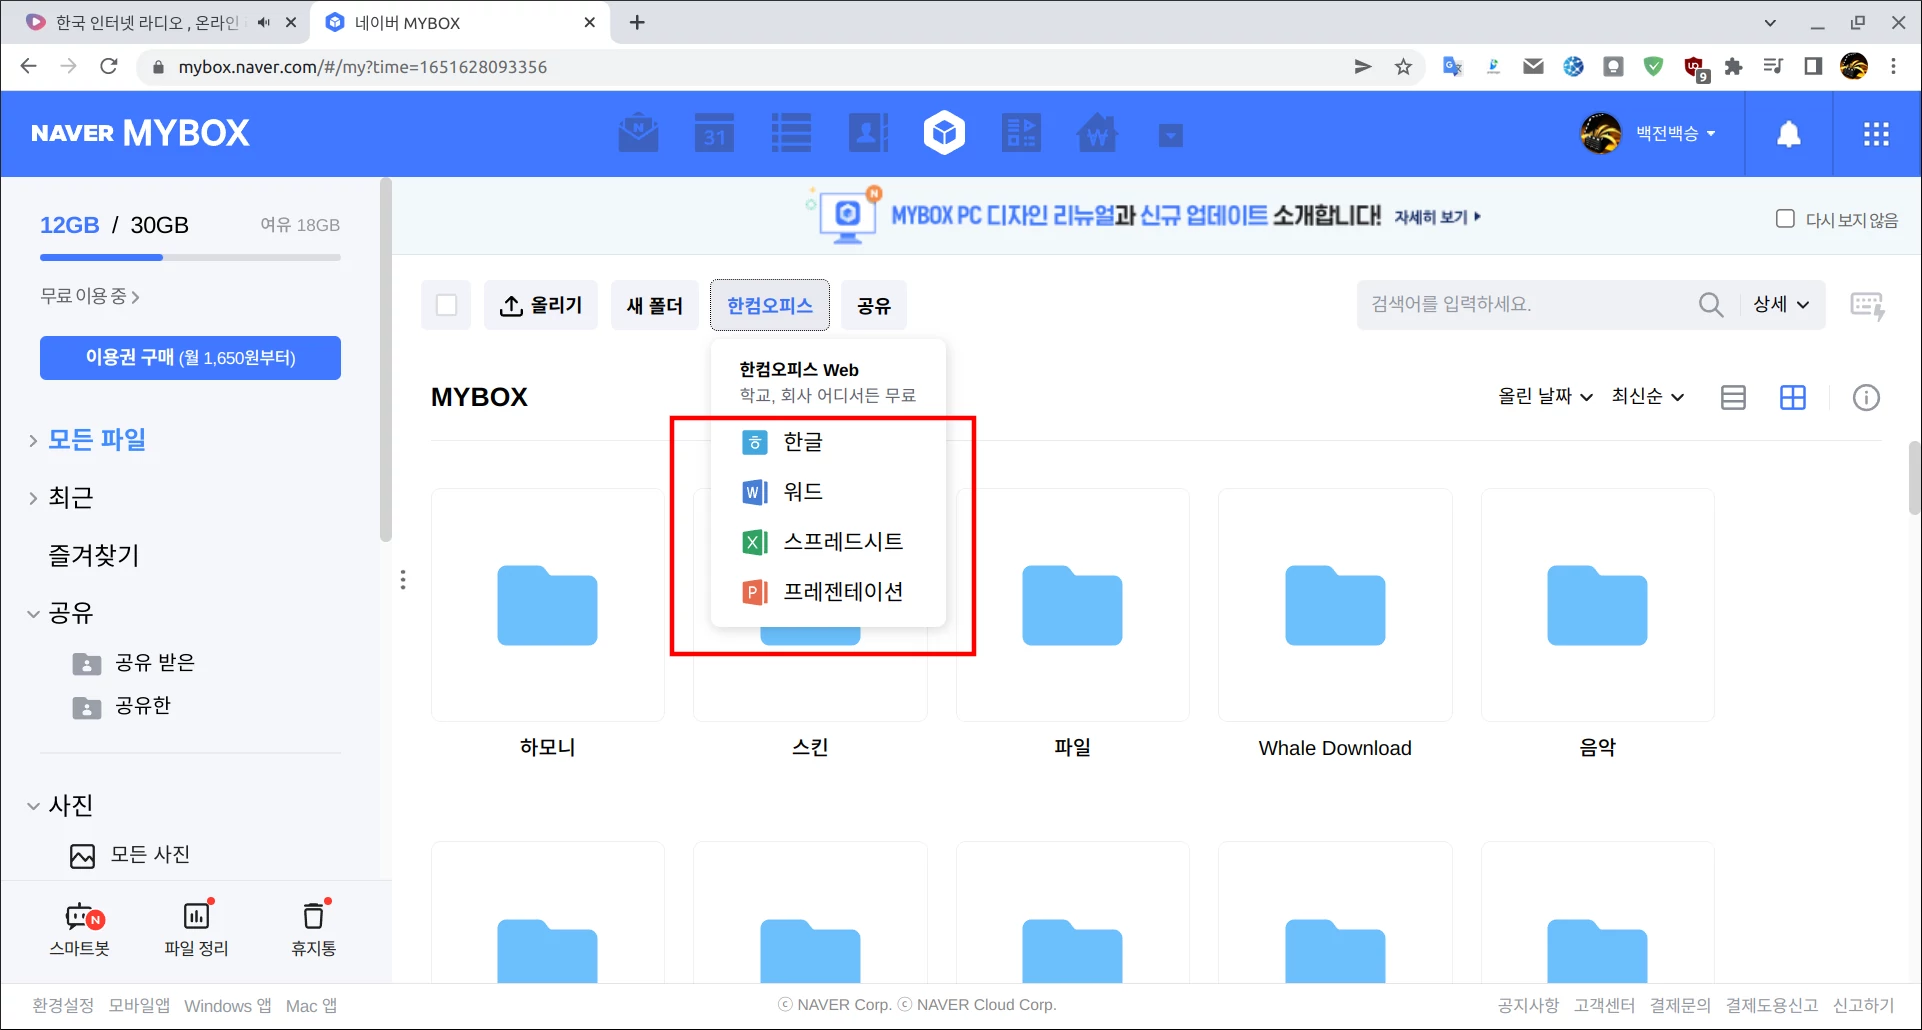Image resolution: width=1922 pixels, height=1030 pixels.
Task: Click the NAVER MYBOX logo
Action: (140, 133)
